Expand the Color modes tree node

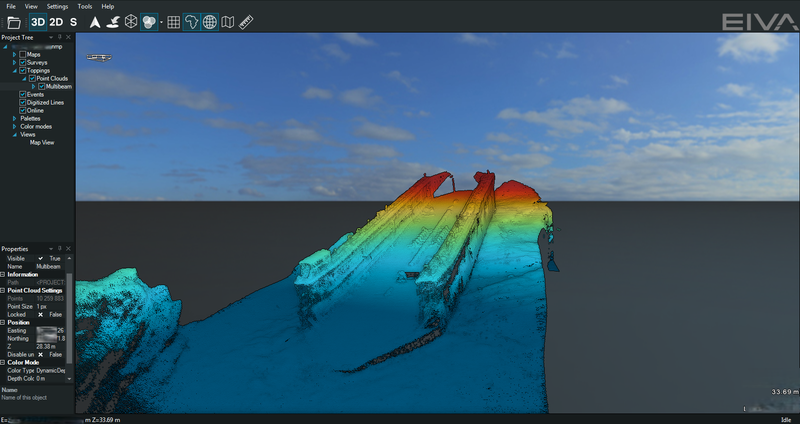pyautogui.click(x=15, y=126)
